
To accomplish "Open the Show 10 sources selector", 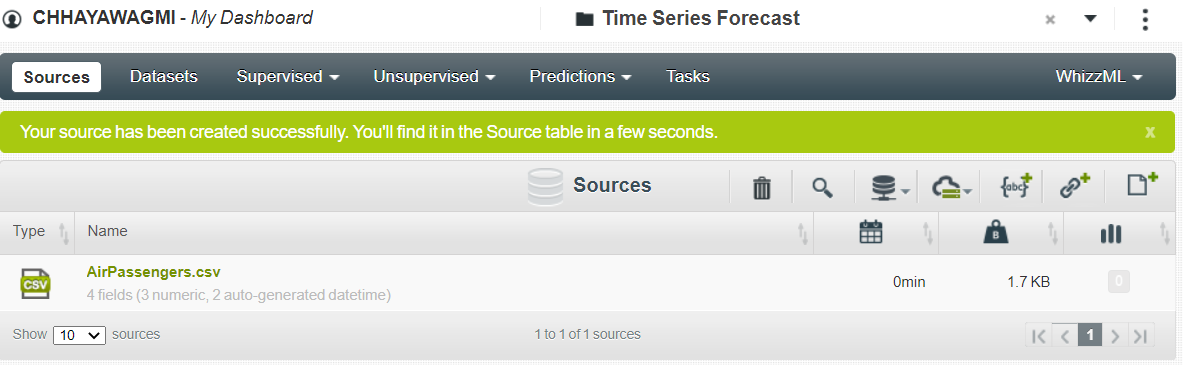I will tap(79, 335).
